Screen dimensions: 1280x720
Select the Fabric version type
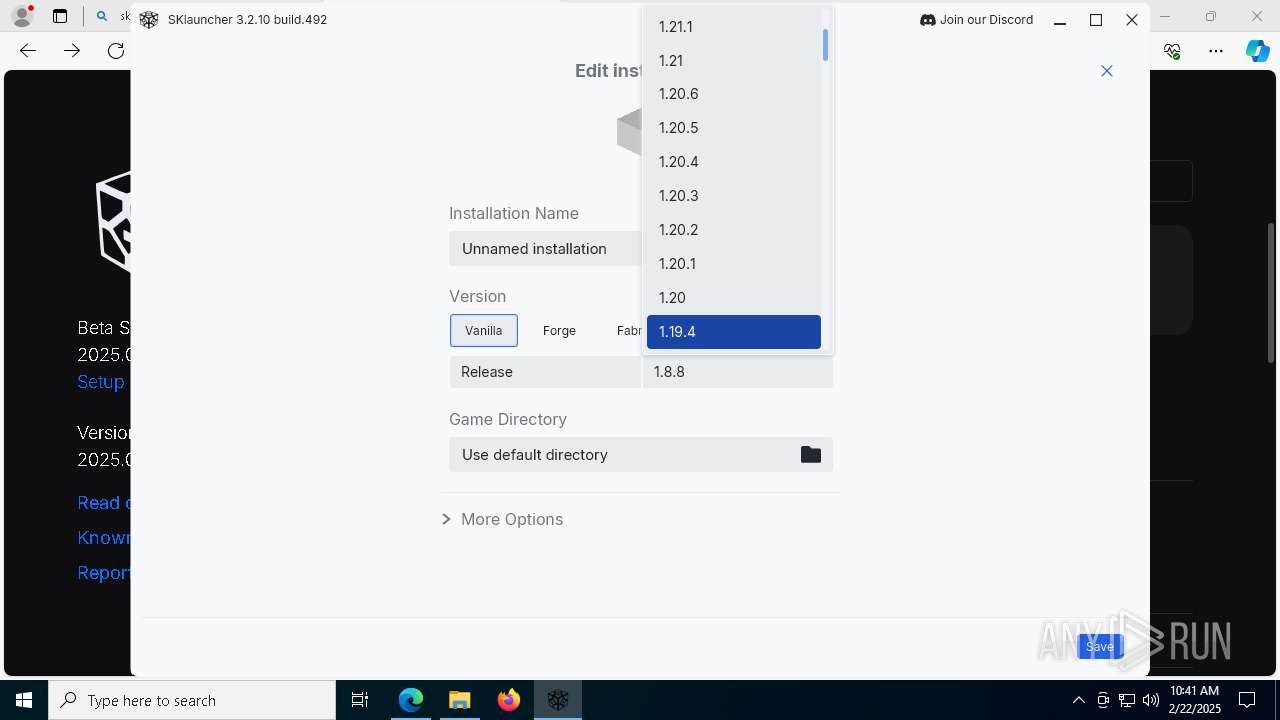pos(628,331)
